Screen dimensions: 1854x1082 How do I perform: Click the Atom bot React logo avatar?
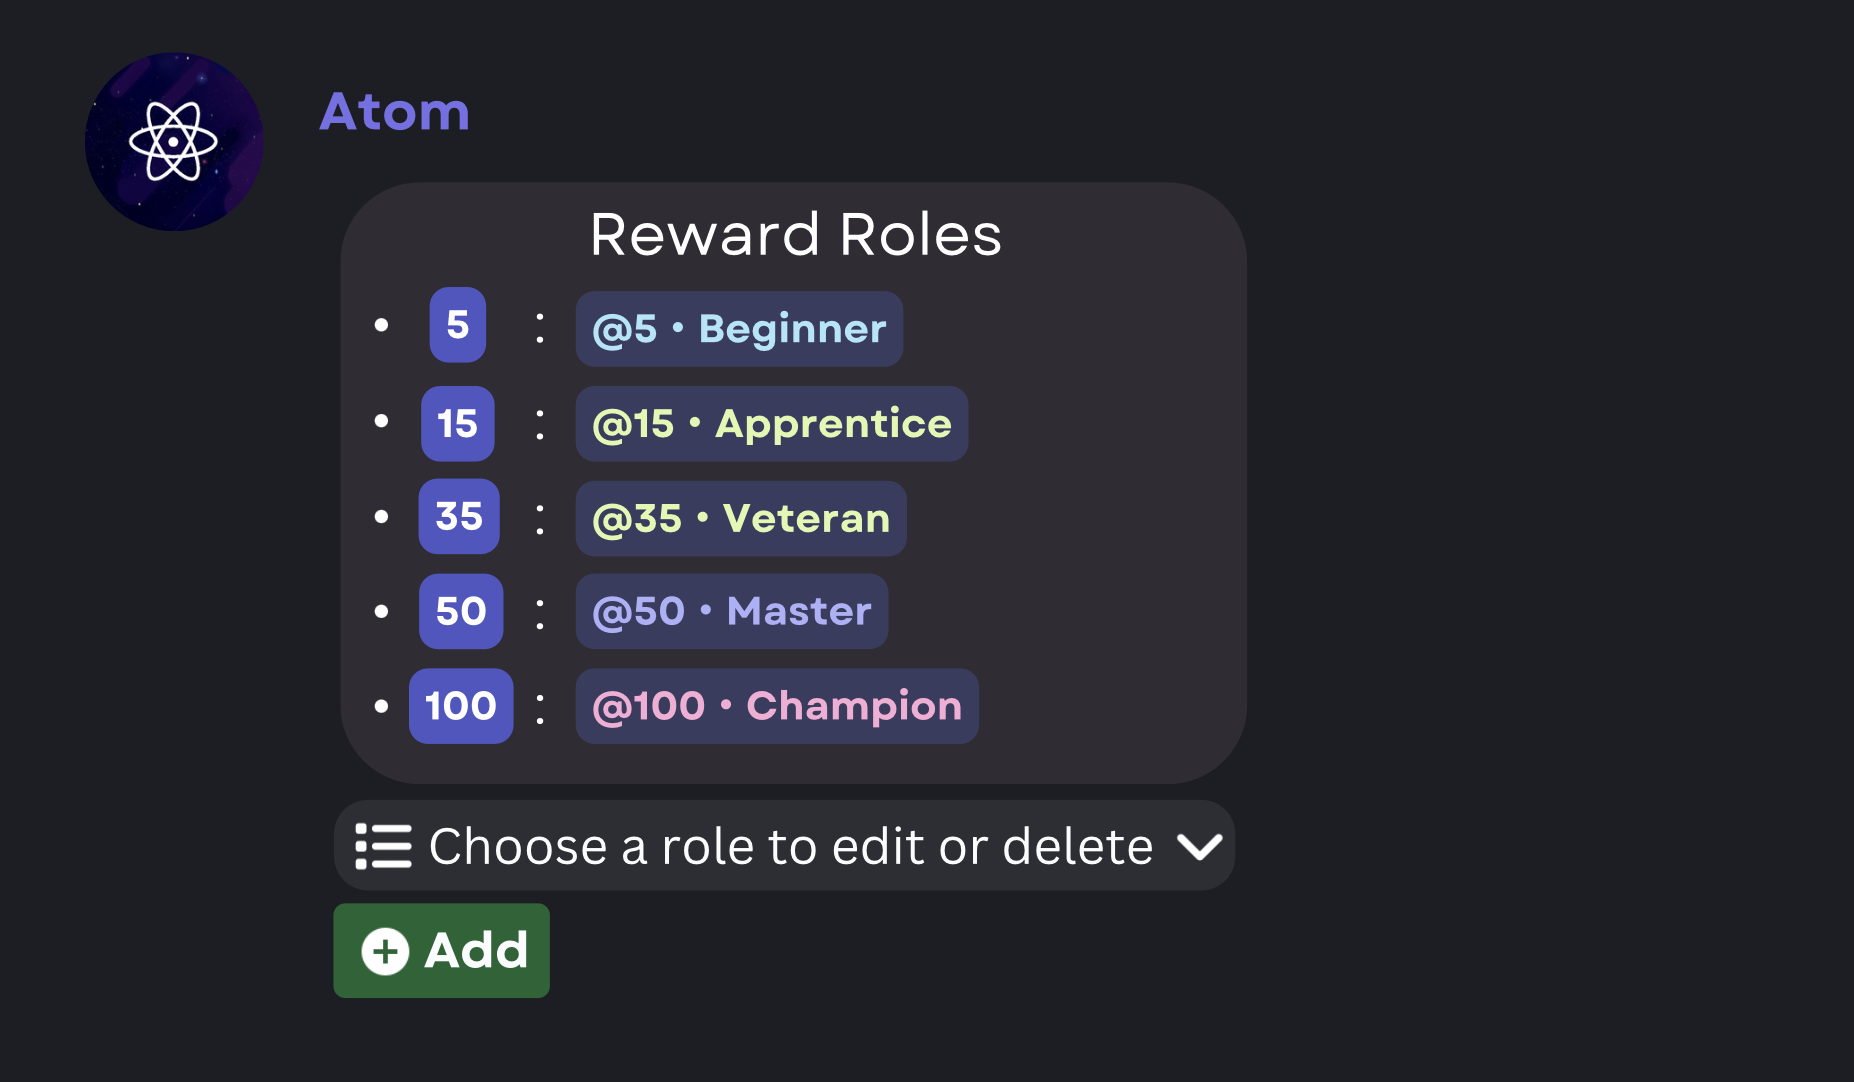tap(174, 141)
